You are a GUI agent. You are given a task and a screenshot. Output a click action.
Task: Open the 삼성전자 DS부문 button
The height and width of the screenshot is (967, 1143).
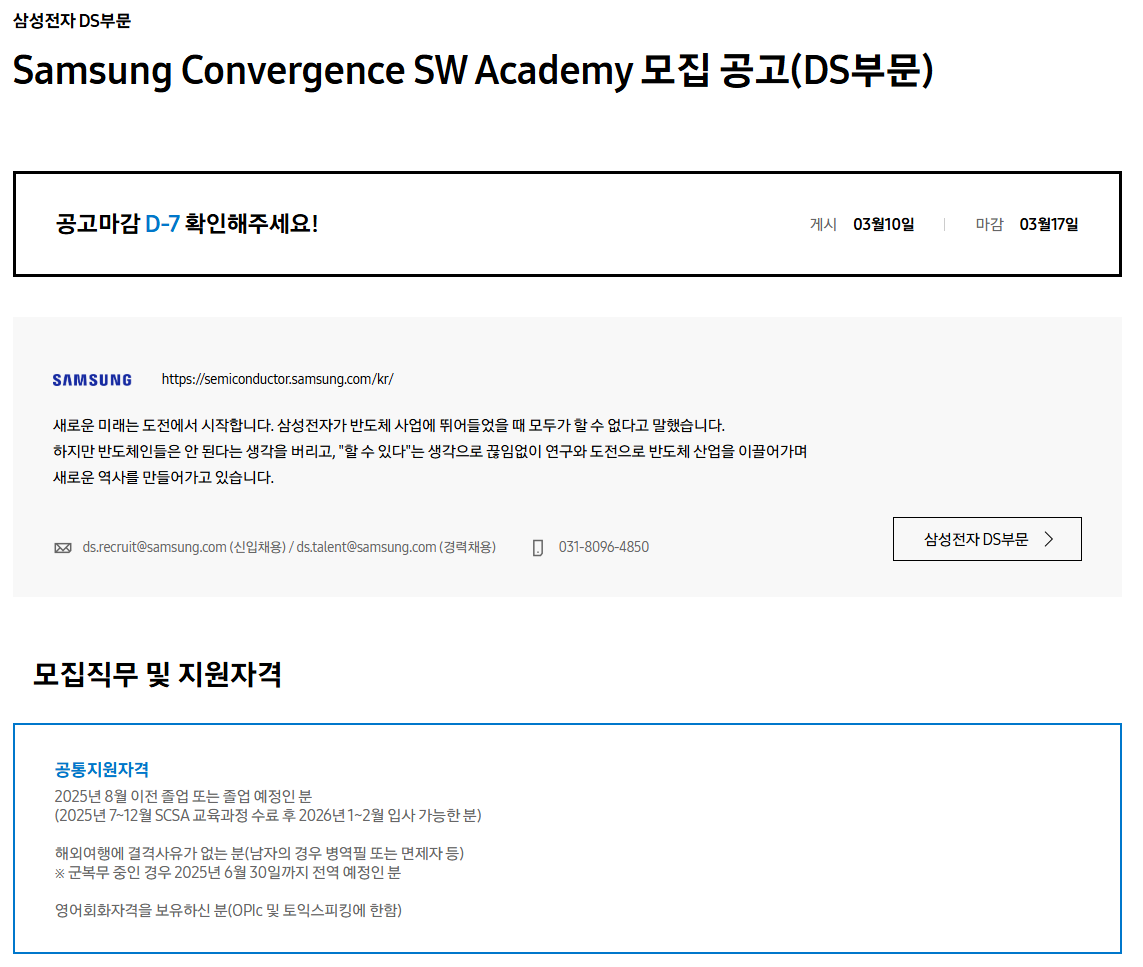987,539
